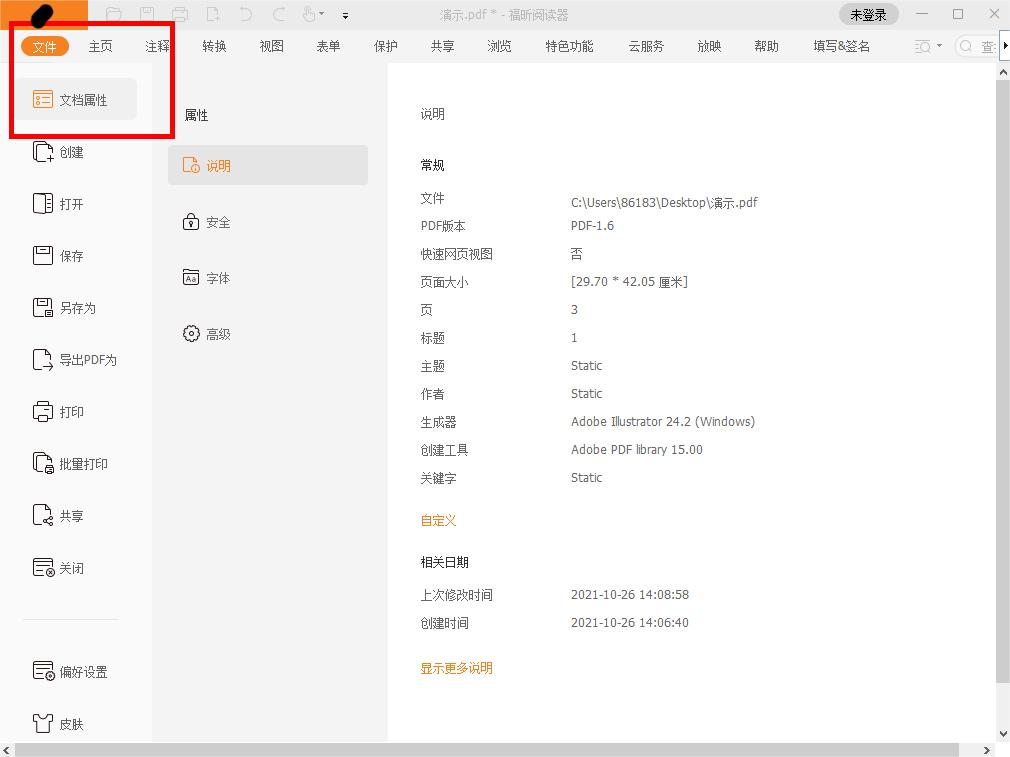Switch to the 视图 ribbon tab
Viewport: 1010px width, 757px height.
pos(270,46)
